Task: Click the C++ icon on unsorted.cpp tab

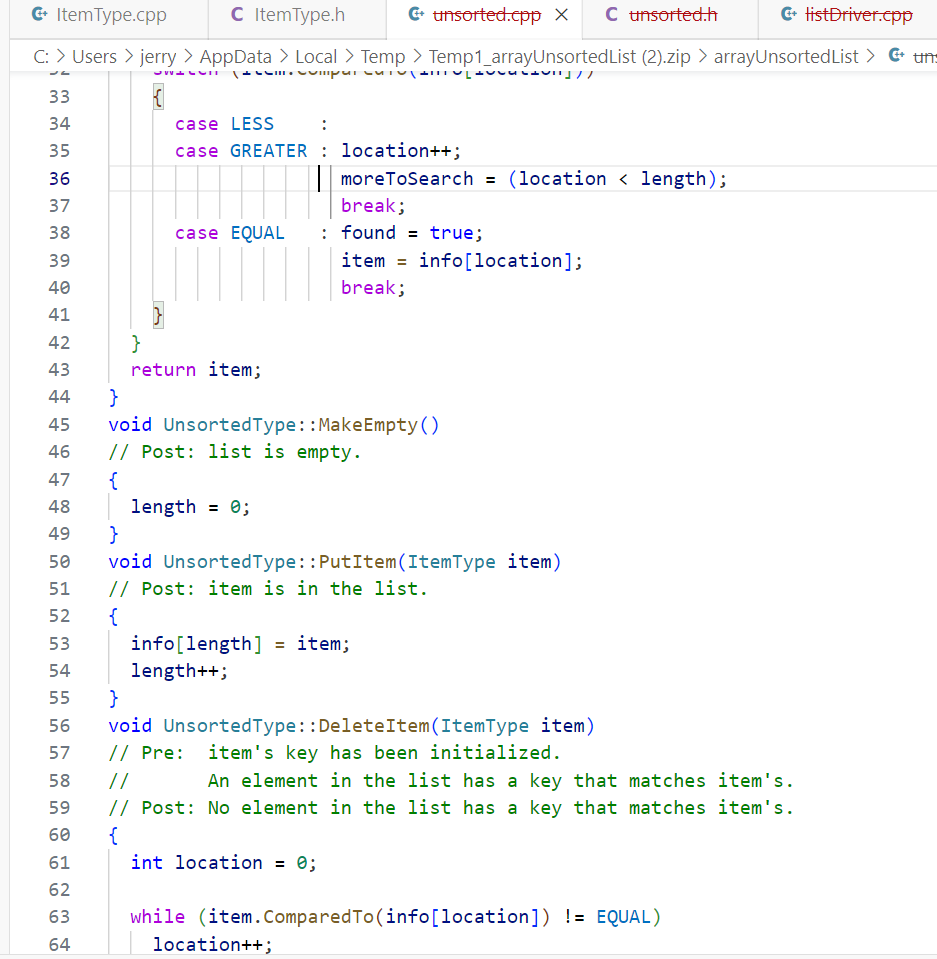Action: [416, 15]
